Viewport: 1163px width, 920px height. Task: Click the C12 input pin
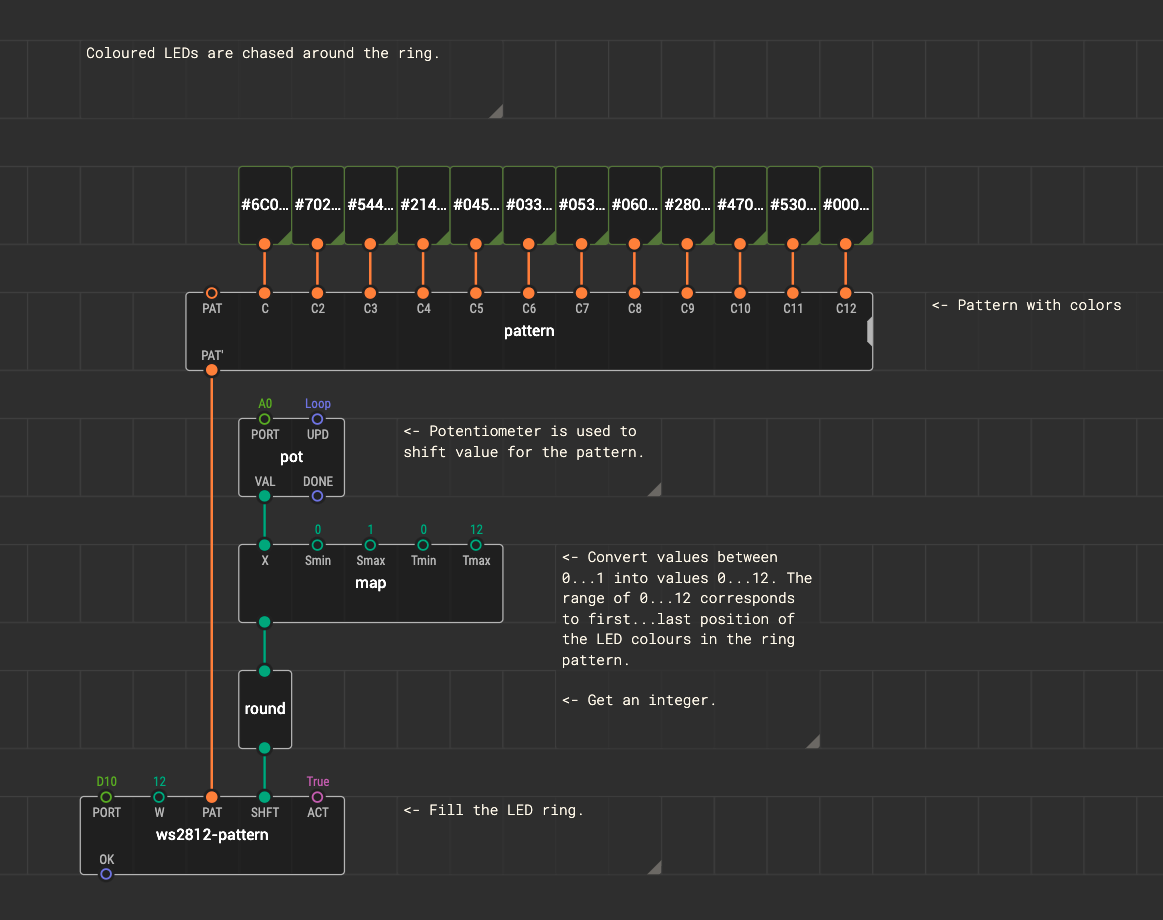pyautogui.click(x=846, y=293)
